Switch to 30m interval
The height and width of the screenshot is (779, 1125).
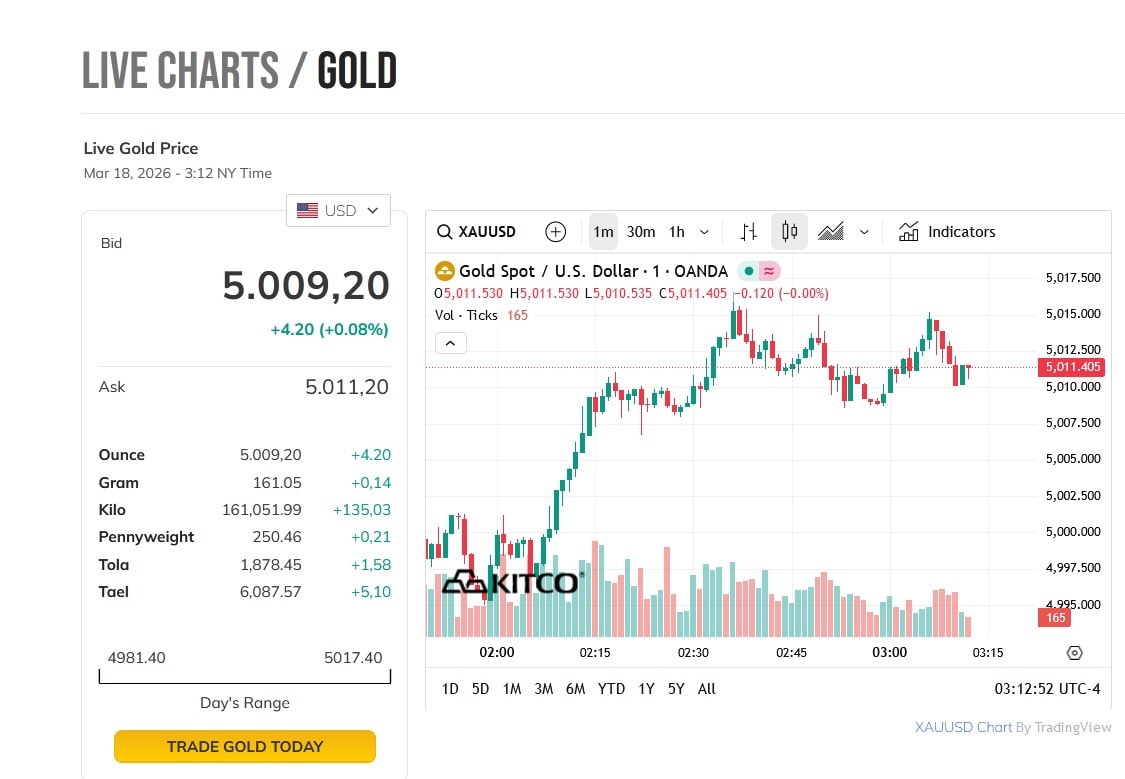click(641, 232)
